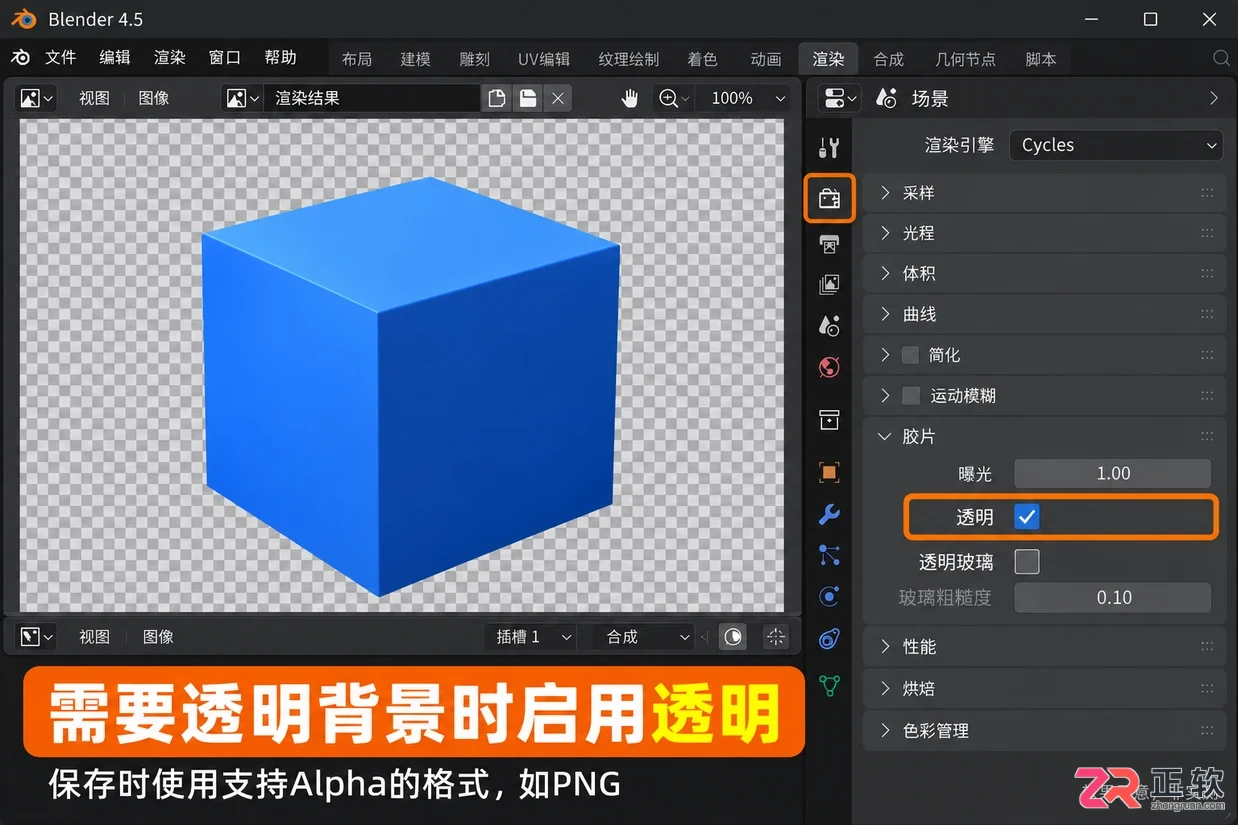Image resolution: width=1238 pixels, height=825 pixels.
Task: Open the Object properties orange square icon
Action: (829, 472)
